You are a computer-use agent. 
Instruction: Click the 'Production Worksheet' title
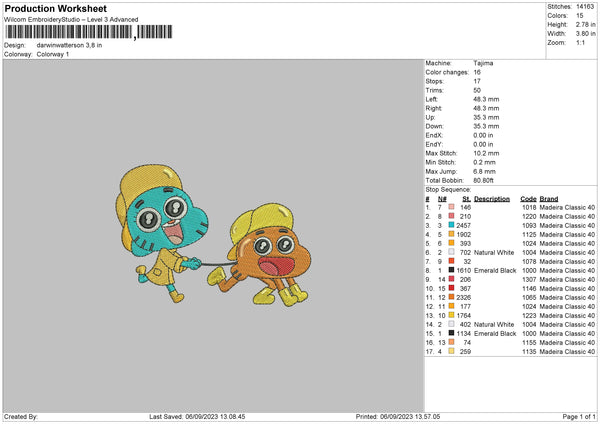(56, 8)
